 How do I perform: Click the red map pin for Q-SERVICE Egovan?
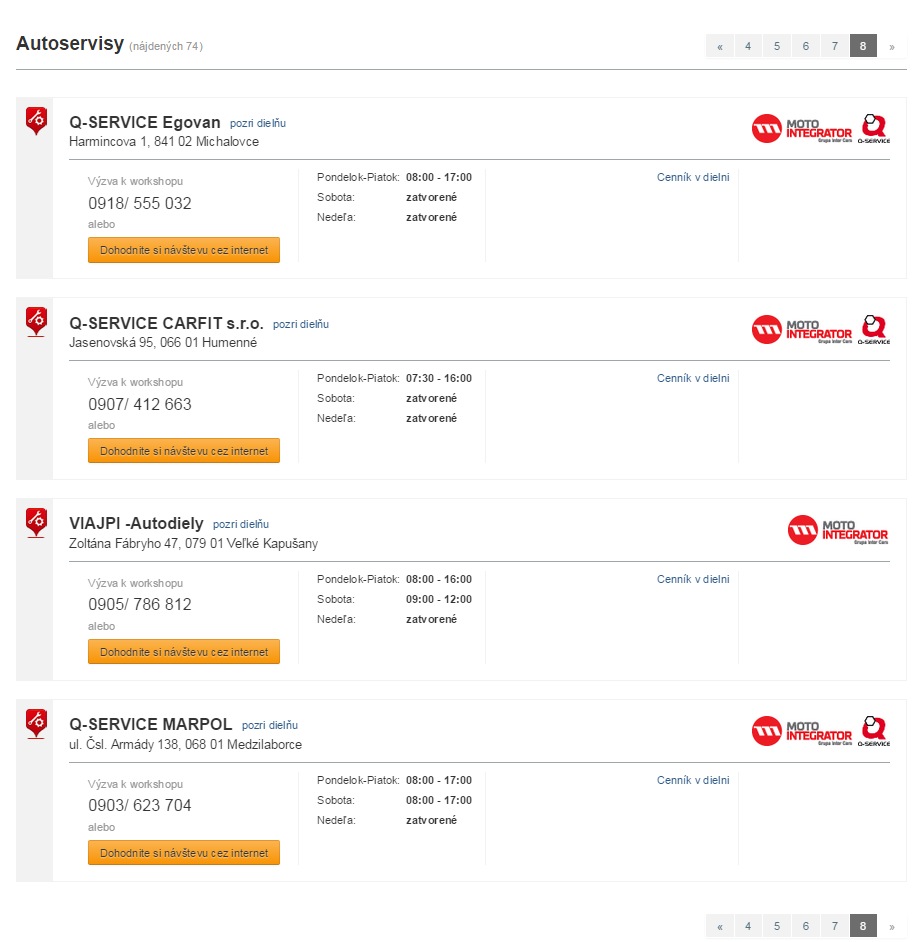point(36,121)
